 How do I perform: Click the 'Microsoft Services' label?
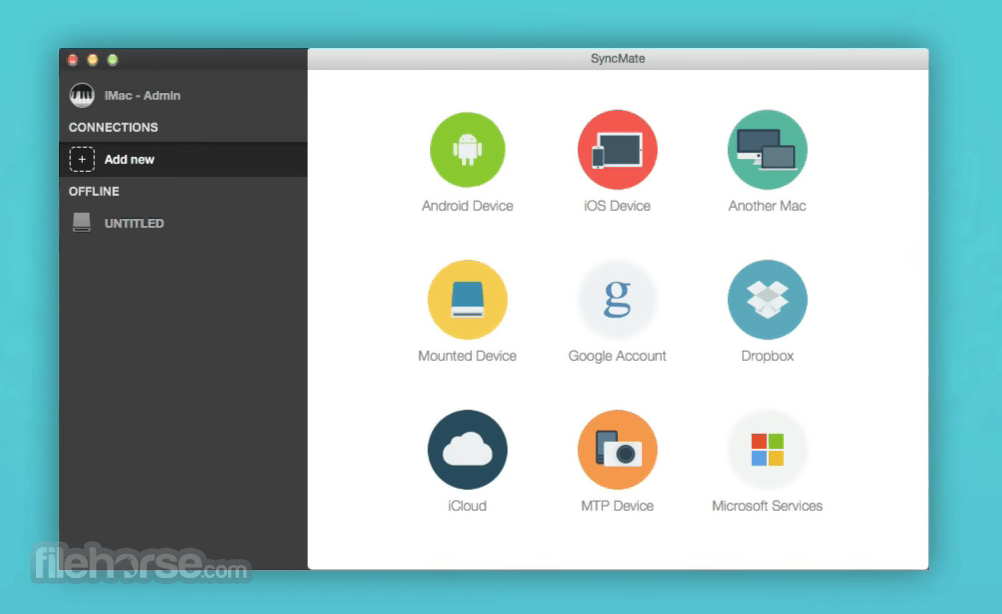click(x=767, y=506)
